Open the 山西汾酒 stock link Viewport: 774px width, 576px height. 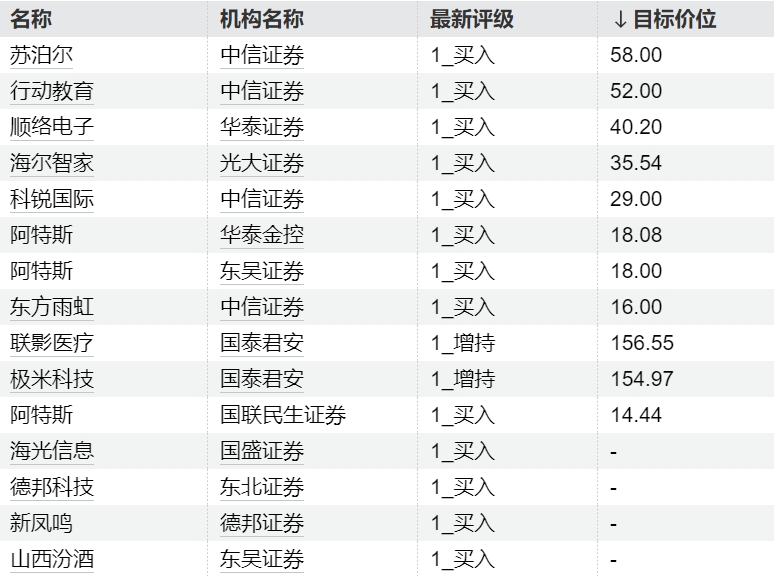point(52,559)
